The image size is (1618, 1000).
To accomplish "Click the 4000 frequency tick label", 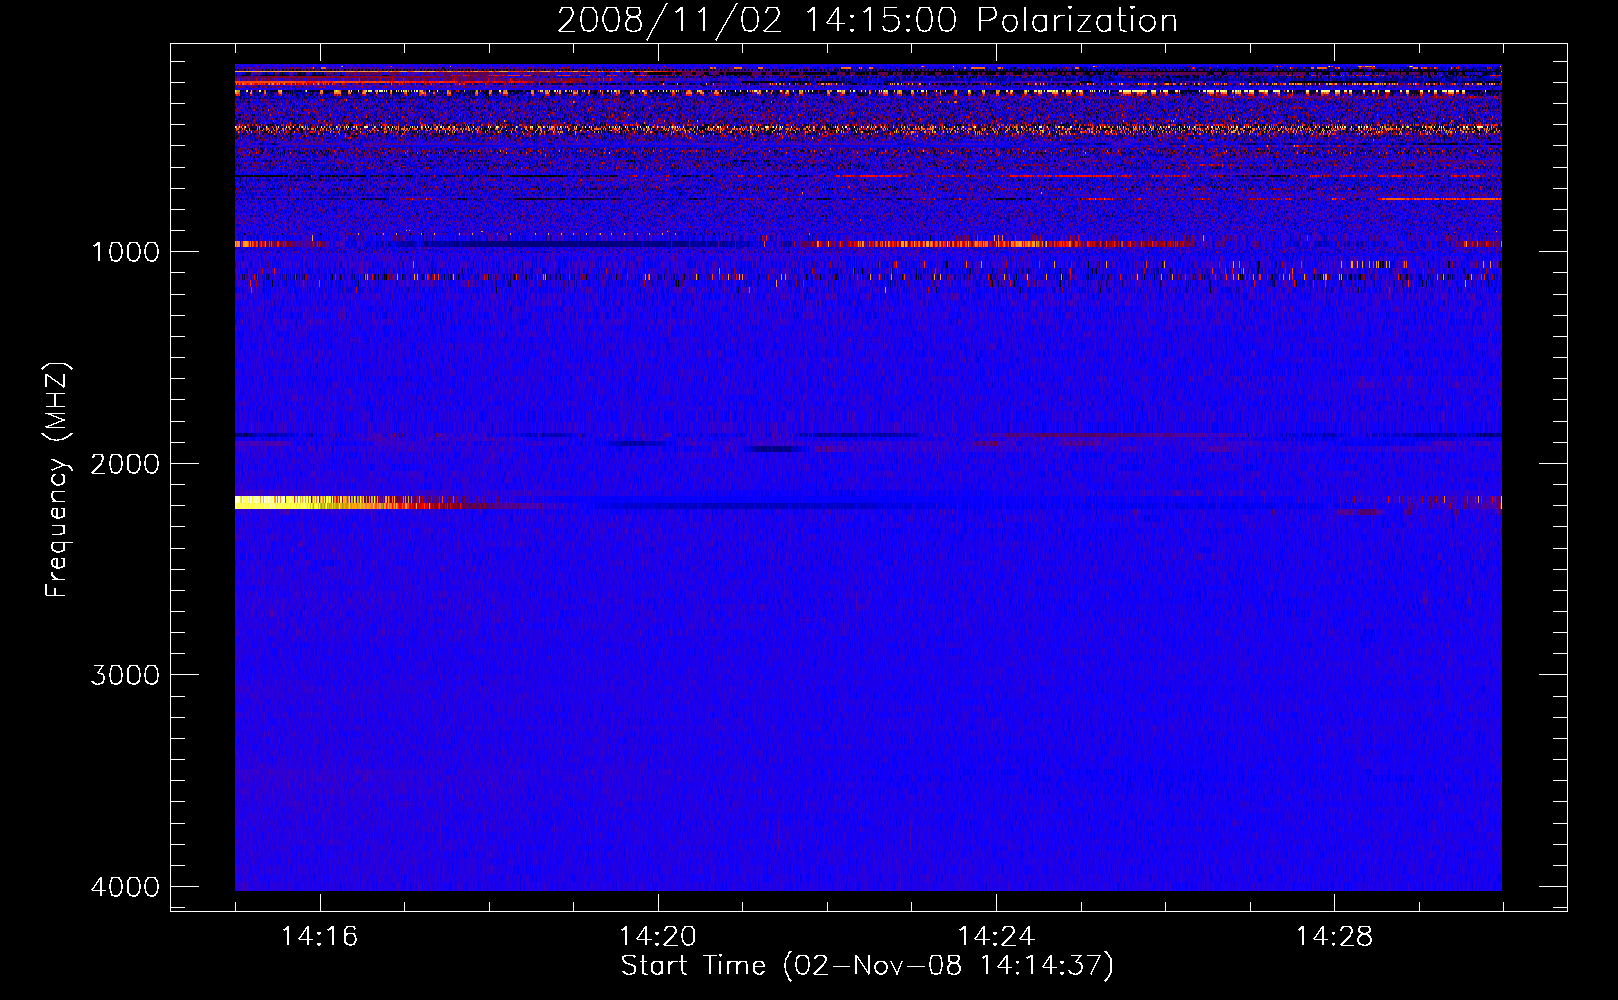I will pos(125,887).
